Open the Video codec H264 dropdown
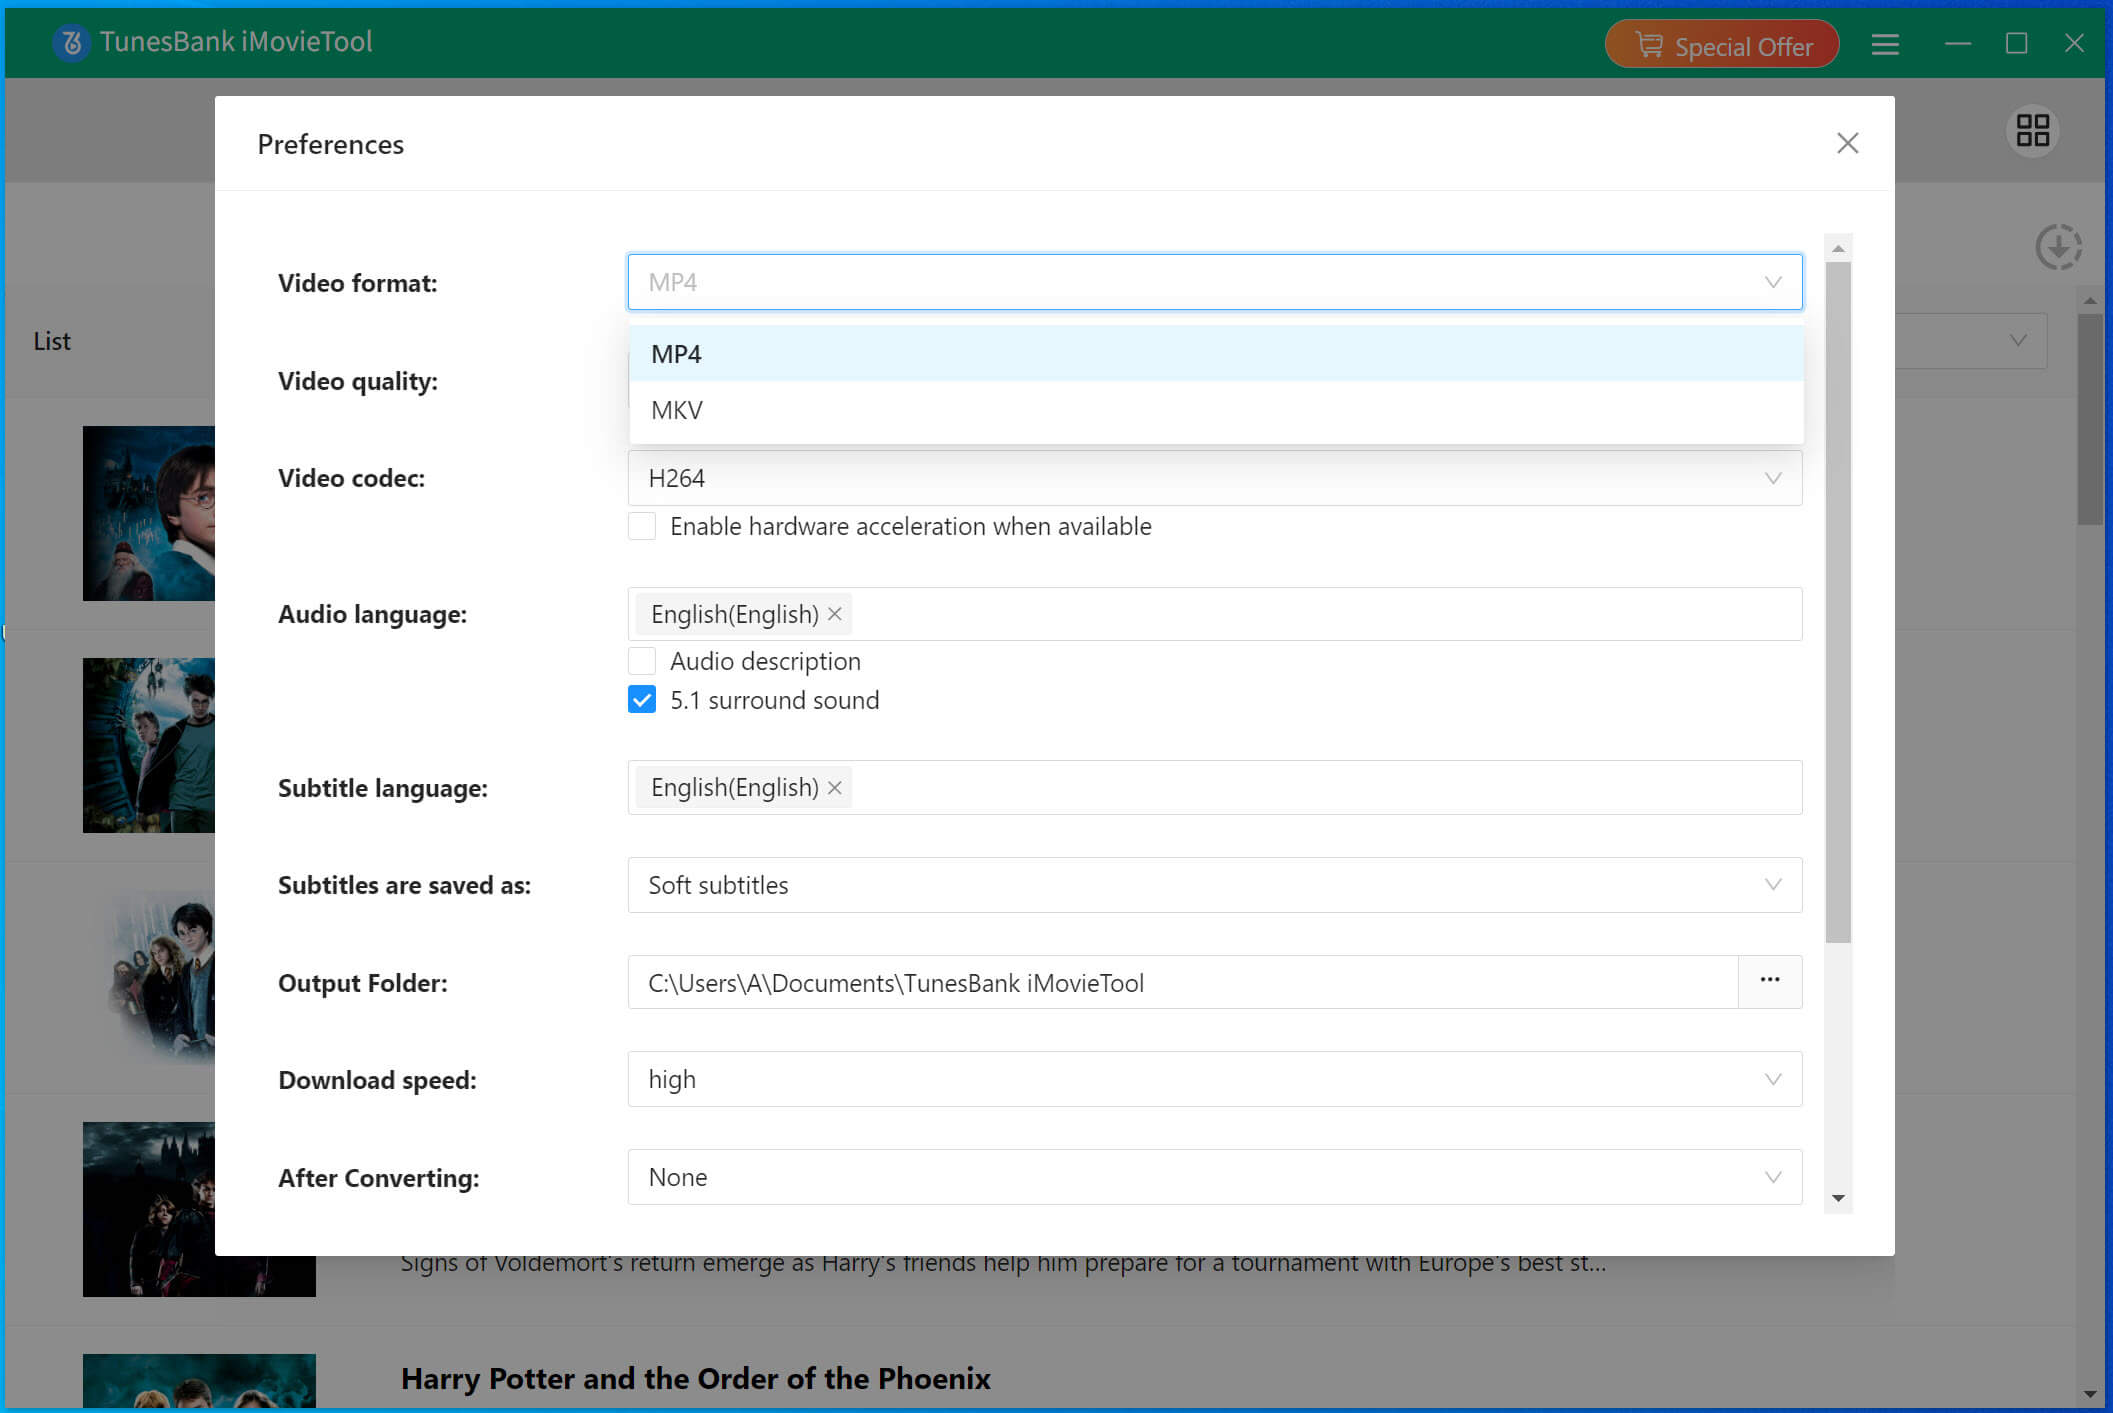This screenshot has width=2113, height=1413. pos(1215,478)
